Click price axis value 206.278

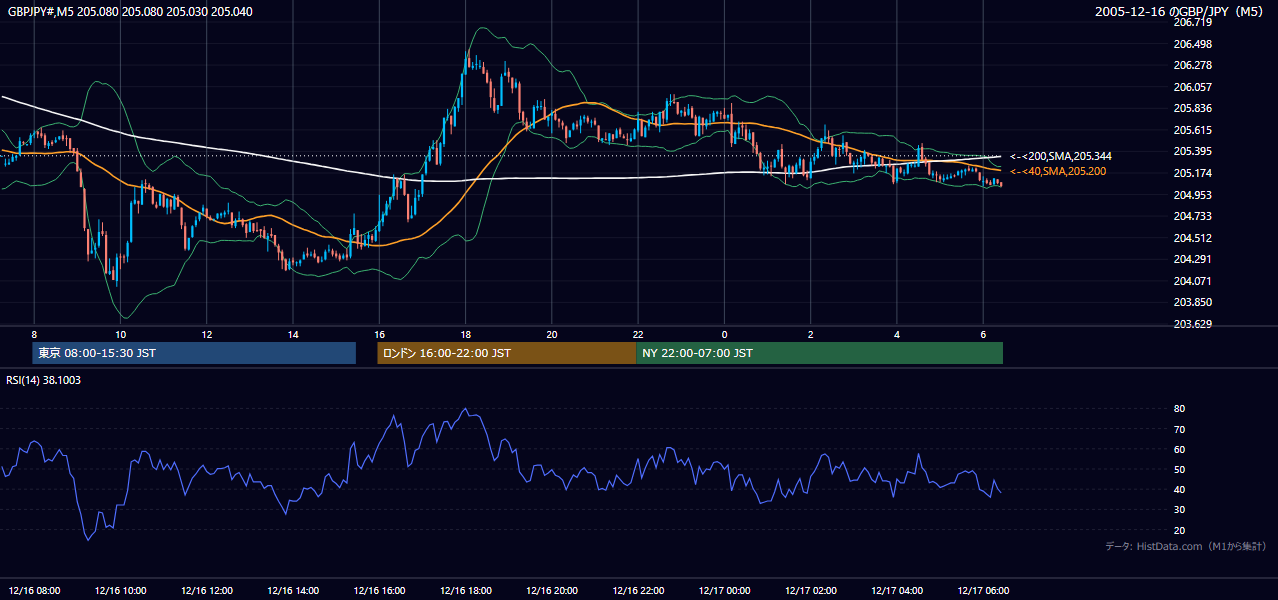pos(1192,65)
